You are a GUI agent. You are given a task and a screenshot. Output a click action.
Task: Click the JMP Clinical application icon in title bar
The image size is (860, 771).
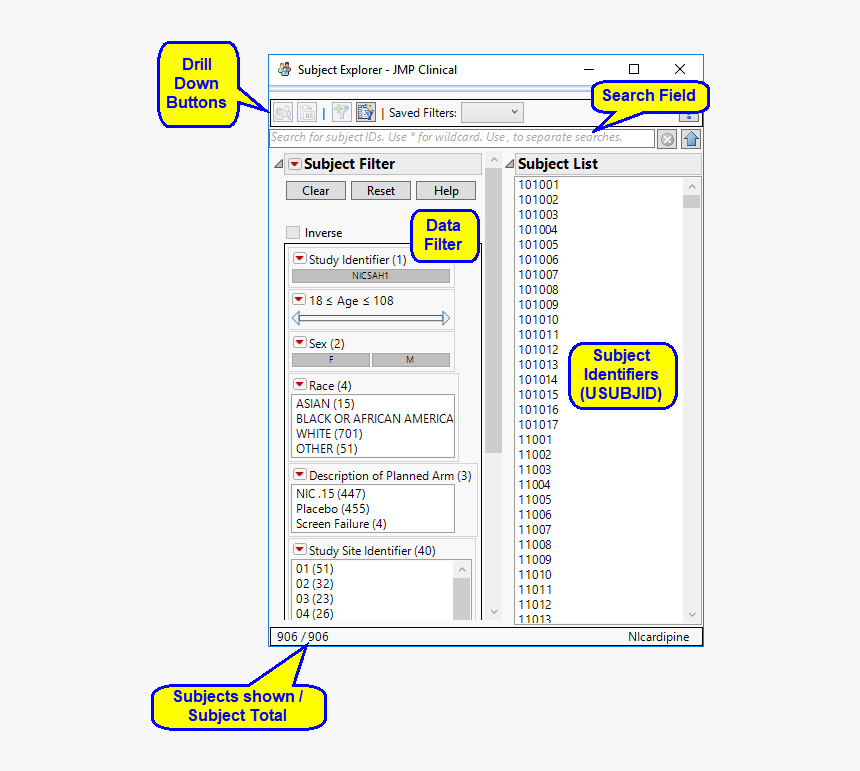click(x=284, y=69)
